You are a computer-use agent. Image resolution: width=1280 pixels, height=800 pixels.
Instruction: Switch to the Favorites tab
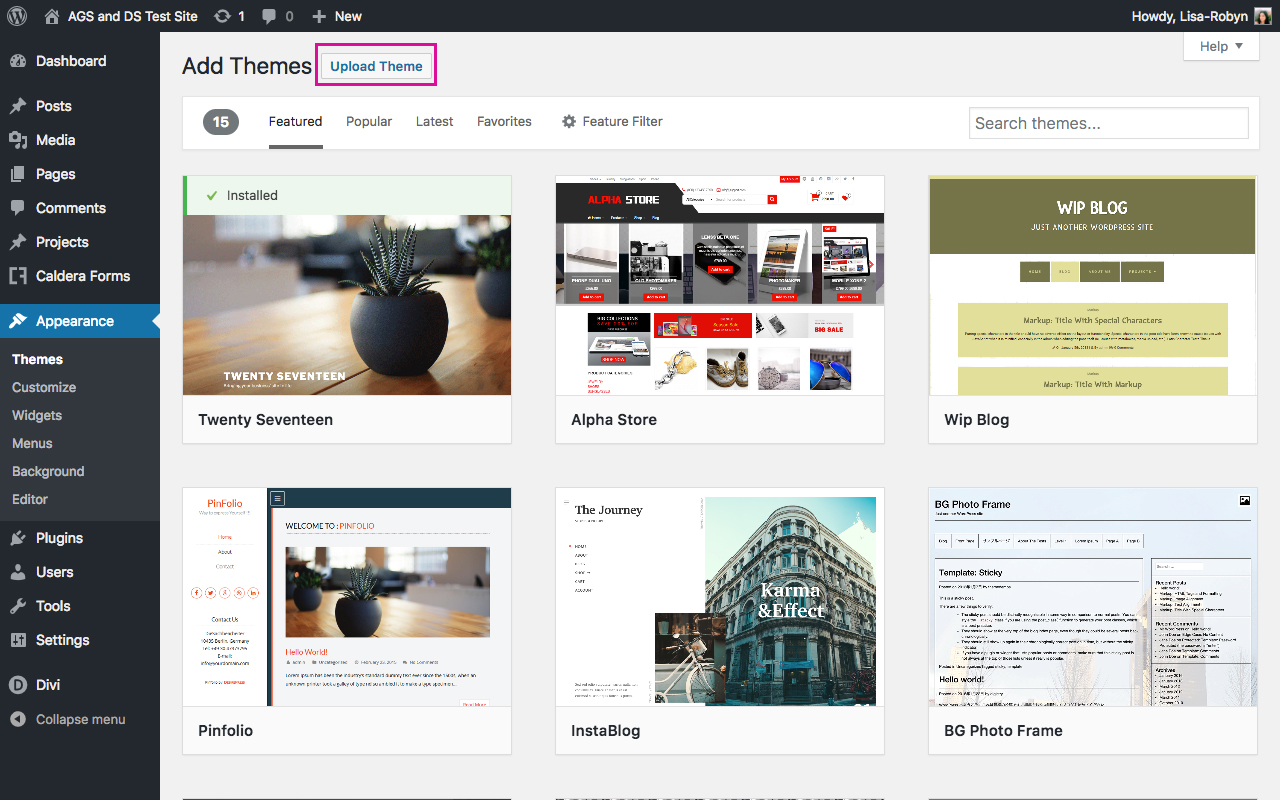(x=504, y=122)
